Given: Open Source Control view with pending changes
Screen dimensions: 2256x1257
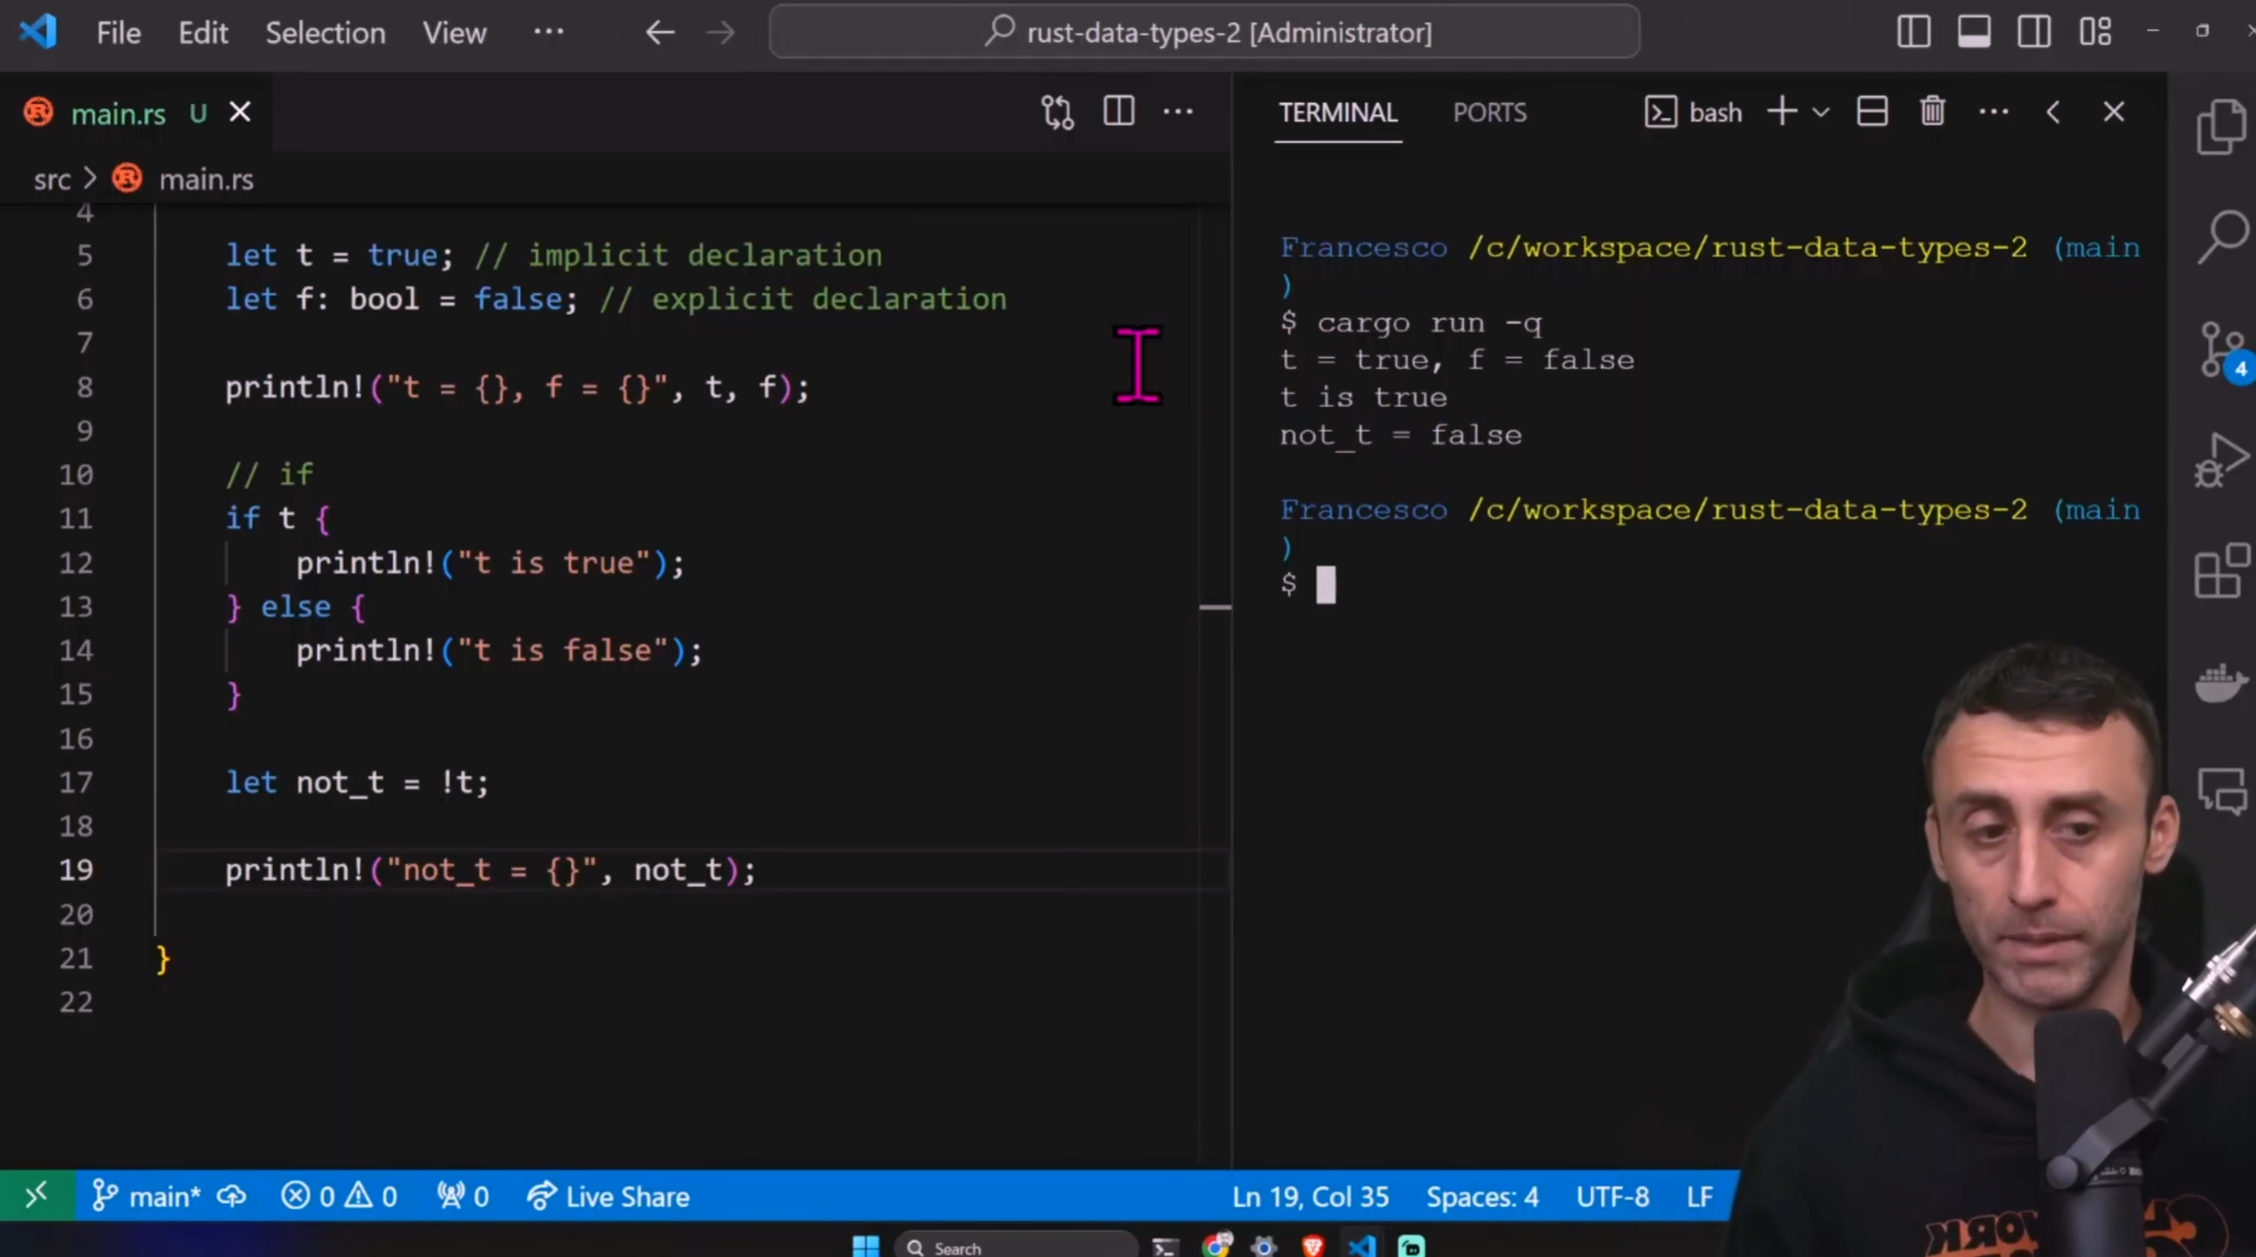Looking at the screenshot, I should pyautogui.click(x=2222, y=350).
